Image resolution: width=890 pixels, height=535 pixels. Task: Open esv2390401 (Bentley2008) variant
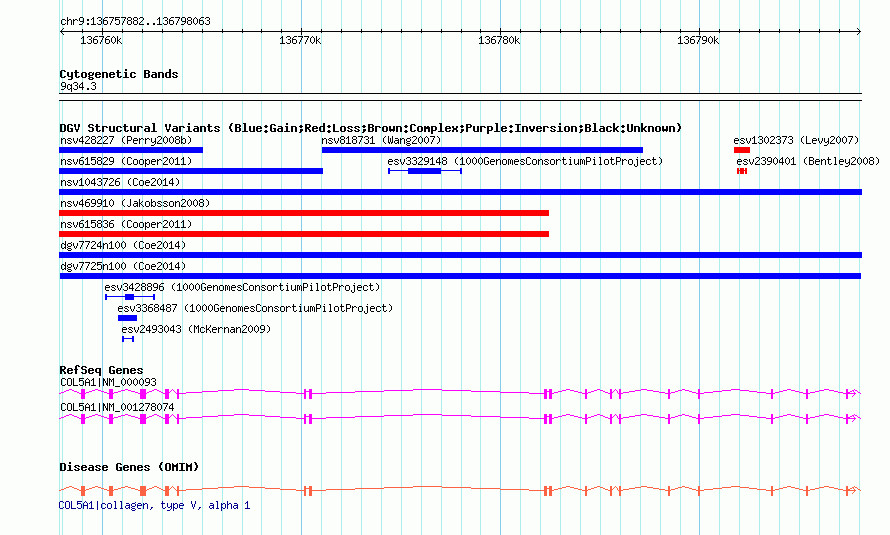(x=808, y=161)
